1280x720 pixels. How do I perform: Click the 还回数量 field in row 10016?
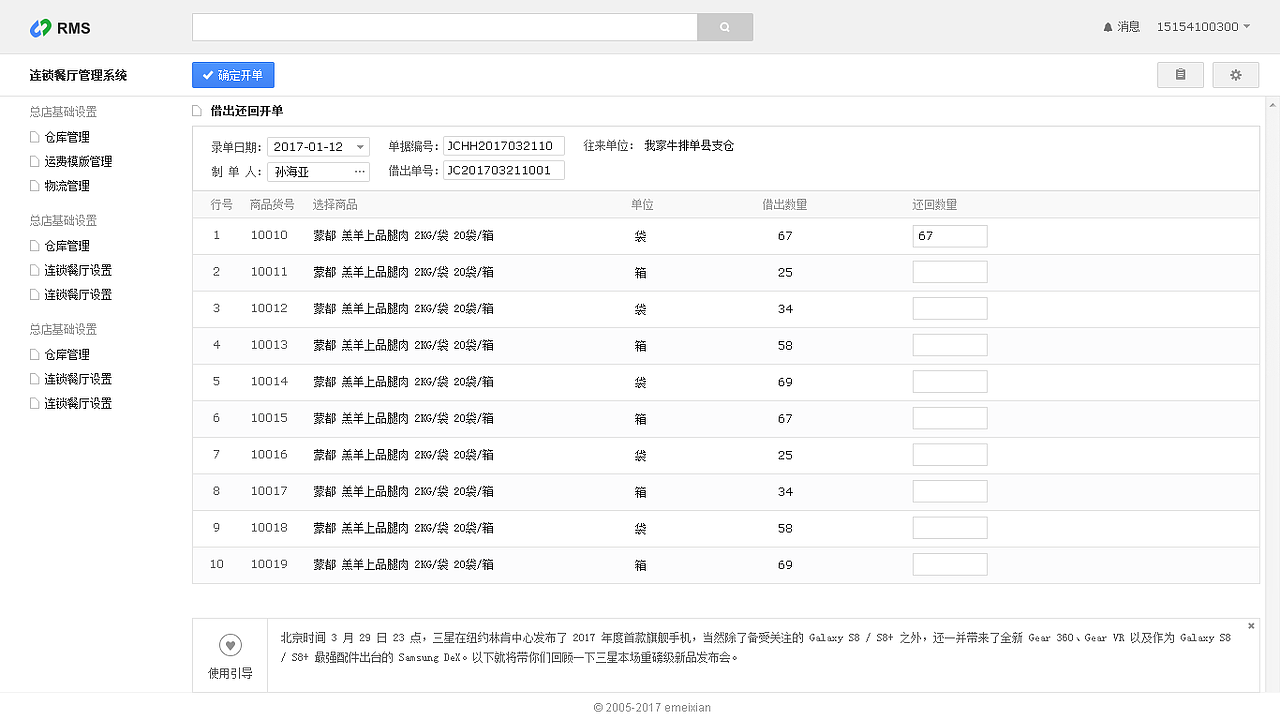click(950, 455)
